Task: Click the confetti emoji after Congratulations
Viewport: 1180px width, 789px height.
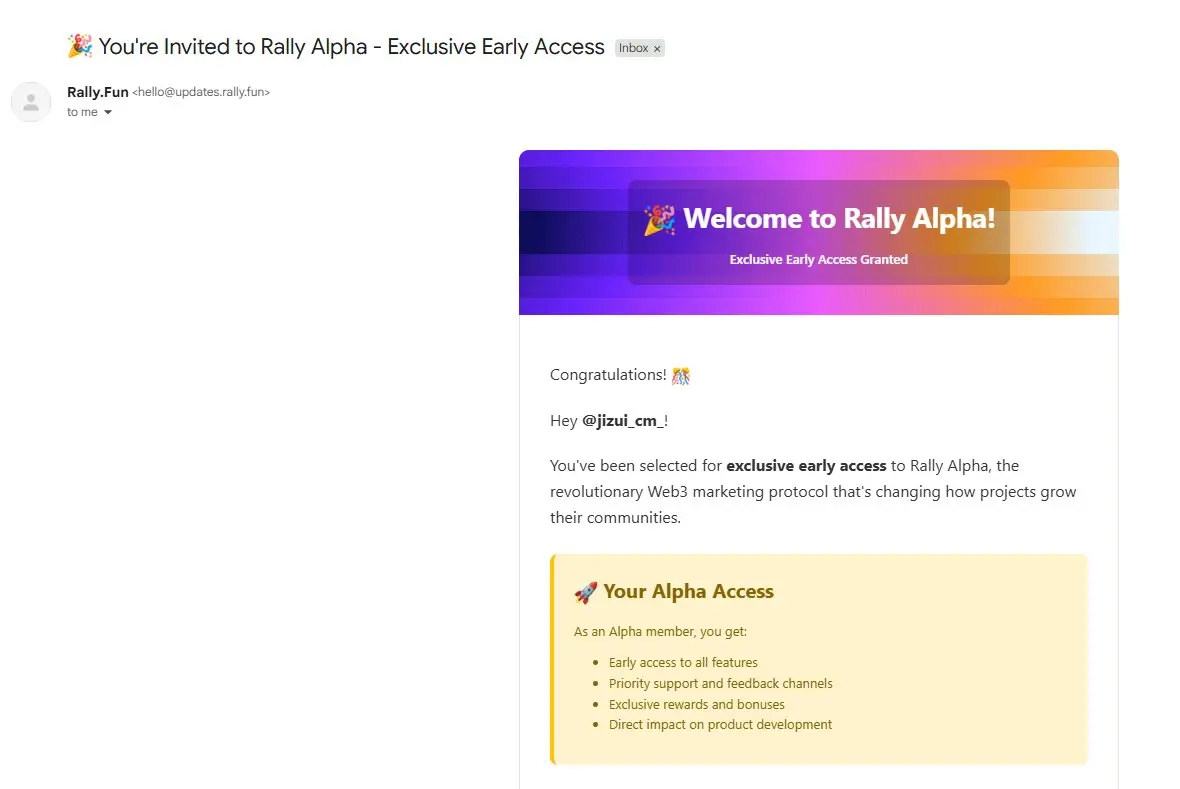Action: (x=681, y=375)
